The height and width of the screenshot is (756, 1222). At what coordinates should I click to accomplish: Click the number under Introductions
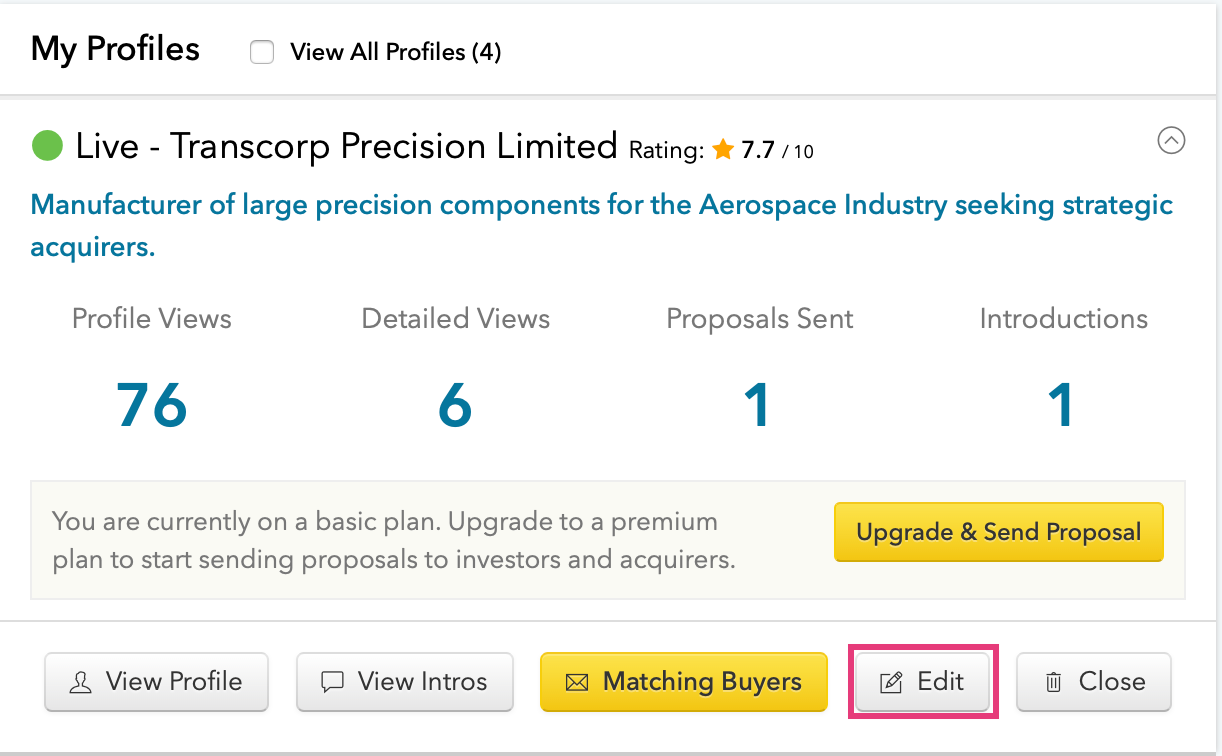click(x=1061, y=405)
